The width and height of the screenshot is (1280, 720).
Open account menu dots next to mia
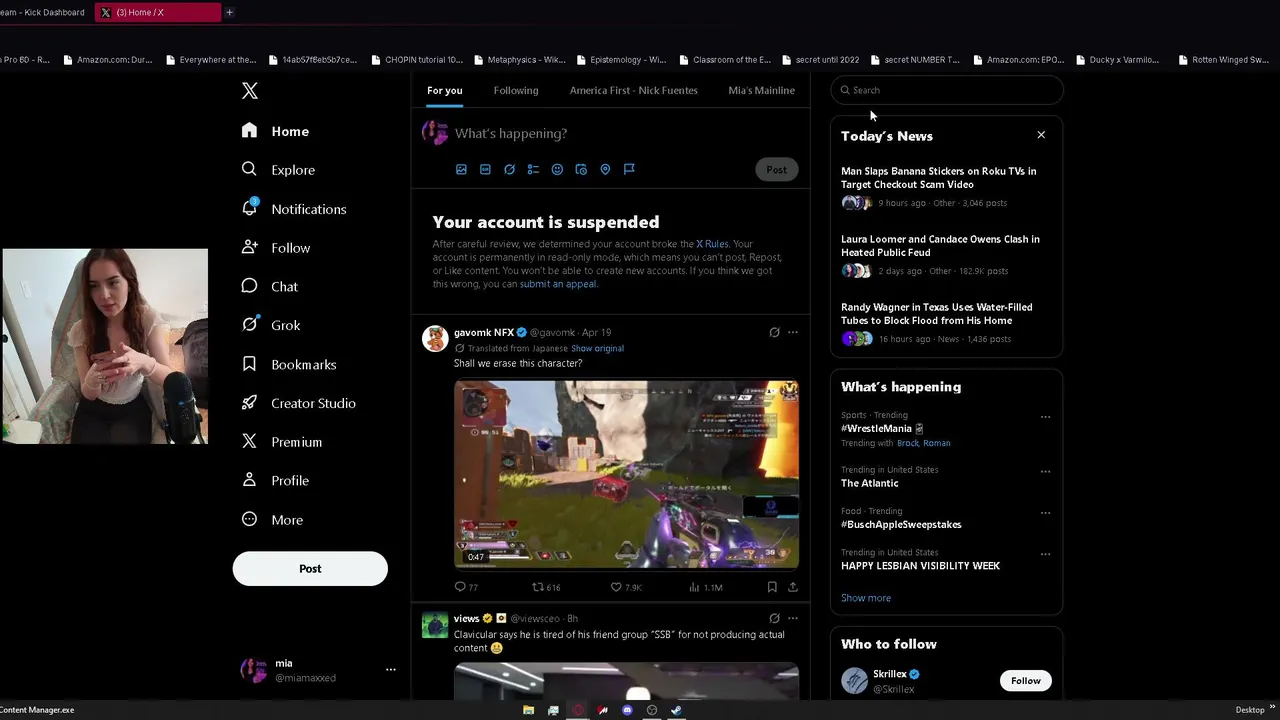(391, 670)
